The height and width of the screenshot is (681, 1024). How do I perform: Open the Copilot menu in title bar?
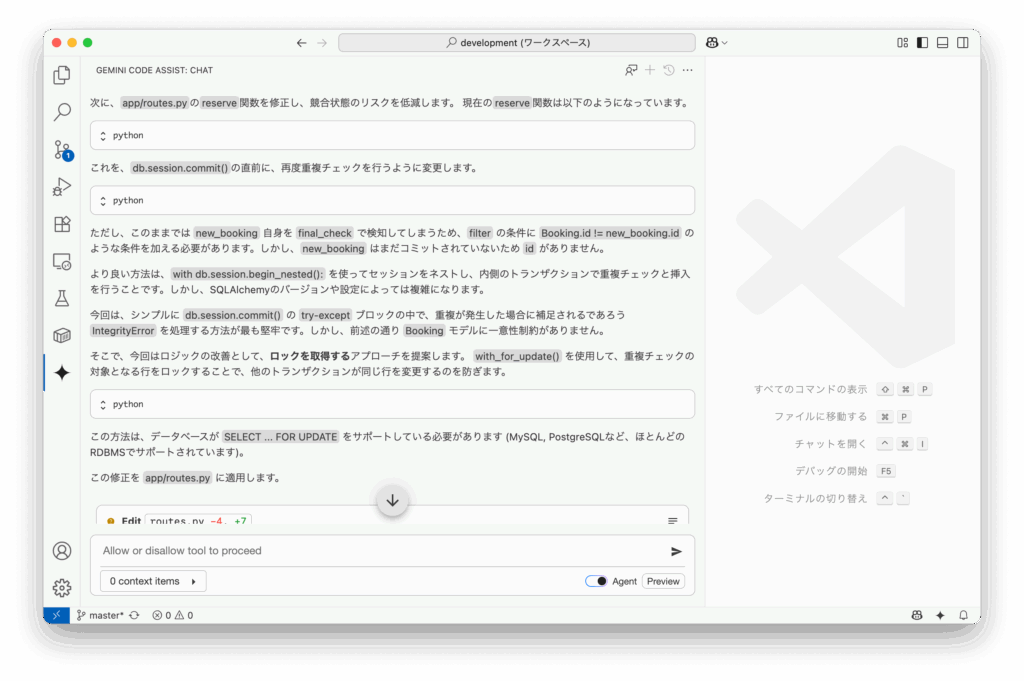pyautogui.click(x=716, y=42)
